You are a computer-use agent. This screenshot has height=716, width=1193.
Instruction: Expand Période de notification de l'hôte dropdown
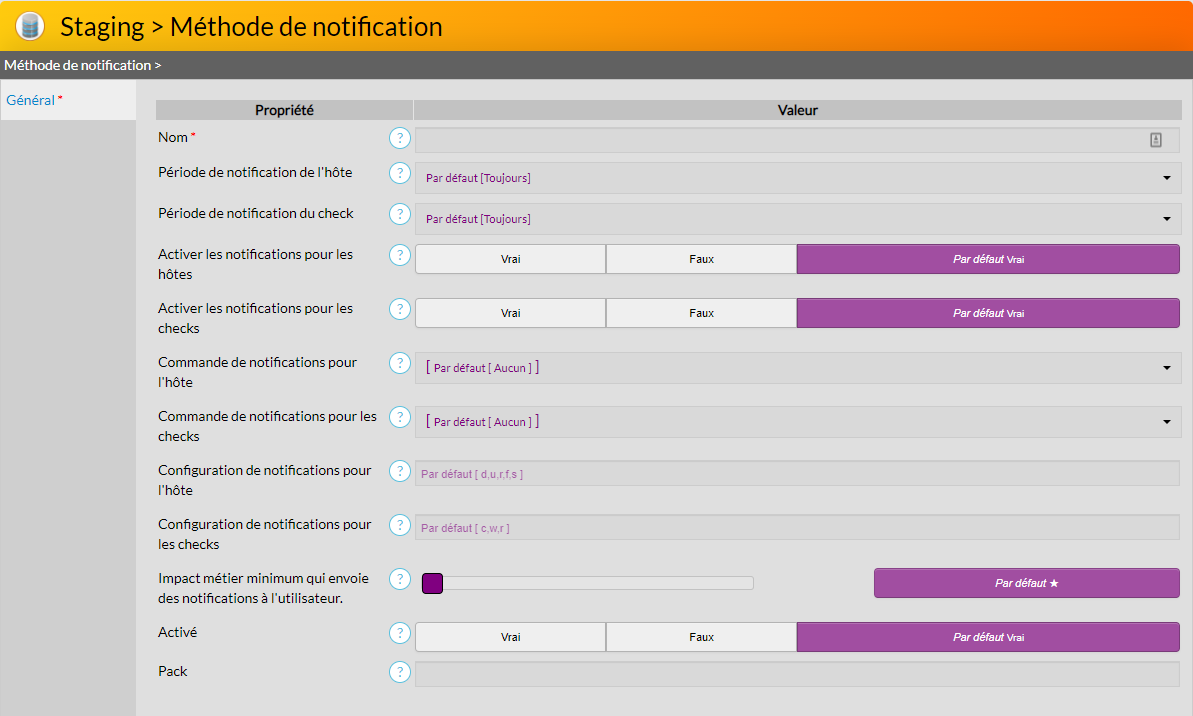pos(797,178)
